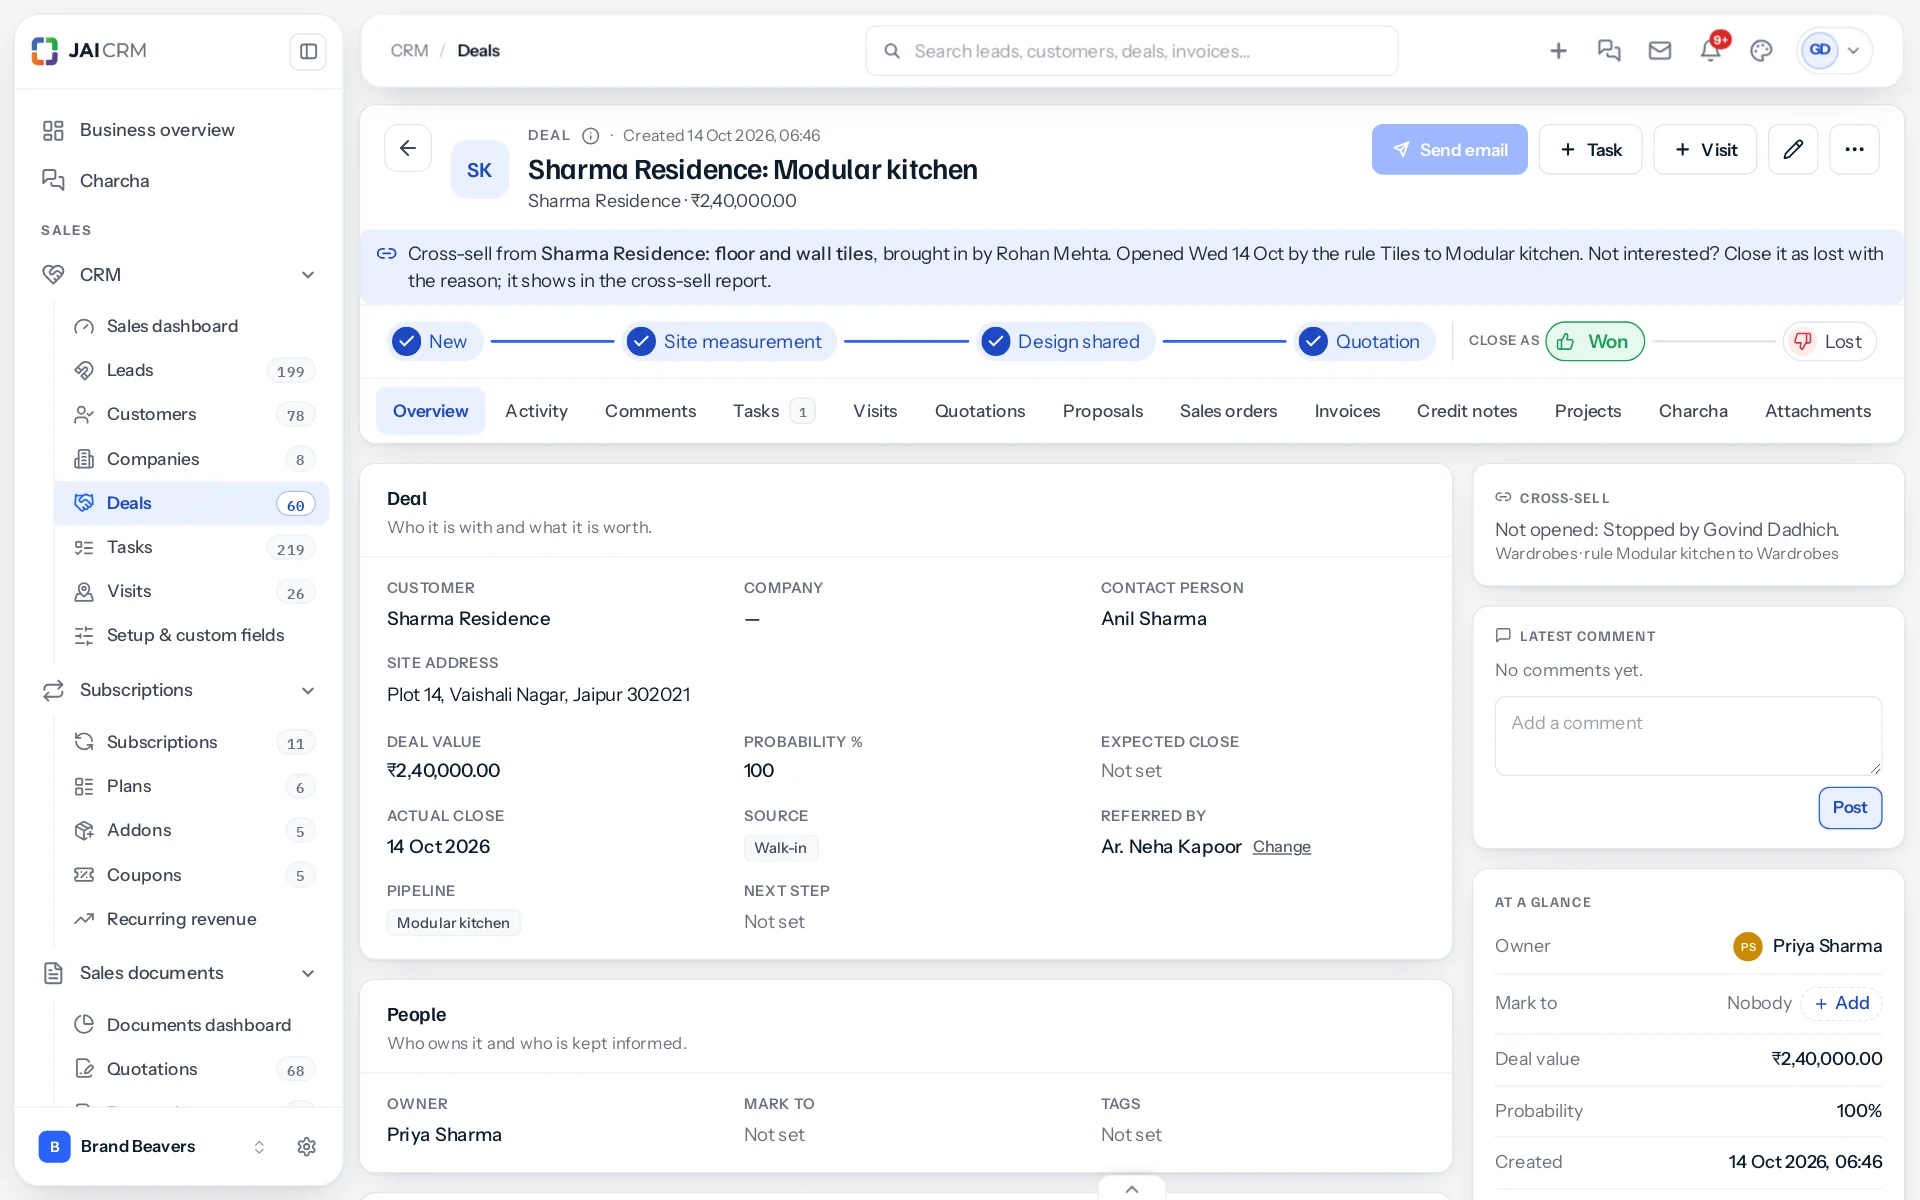The height and width of the screenshot is (1200, 1920).
Task: Select the Design shared stage
Action: coord(1066,342)
